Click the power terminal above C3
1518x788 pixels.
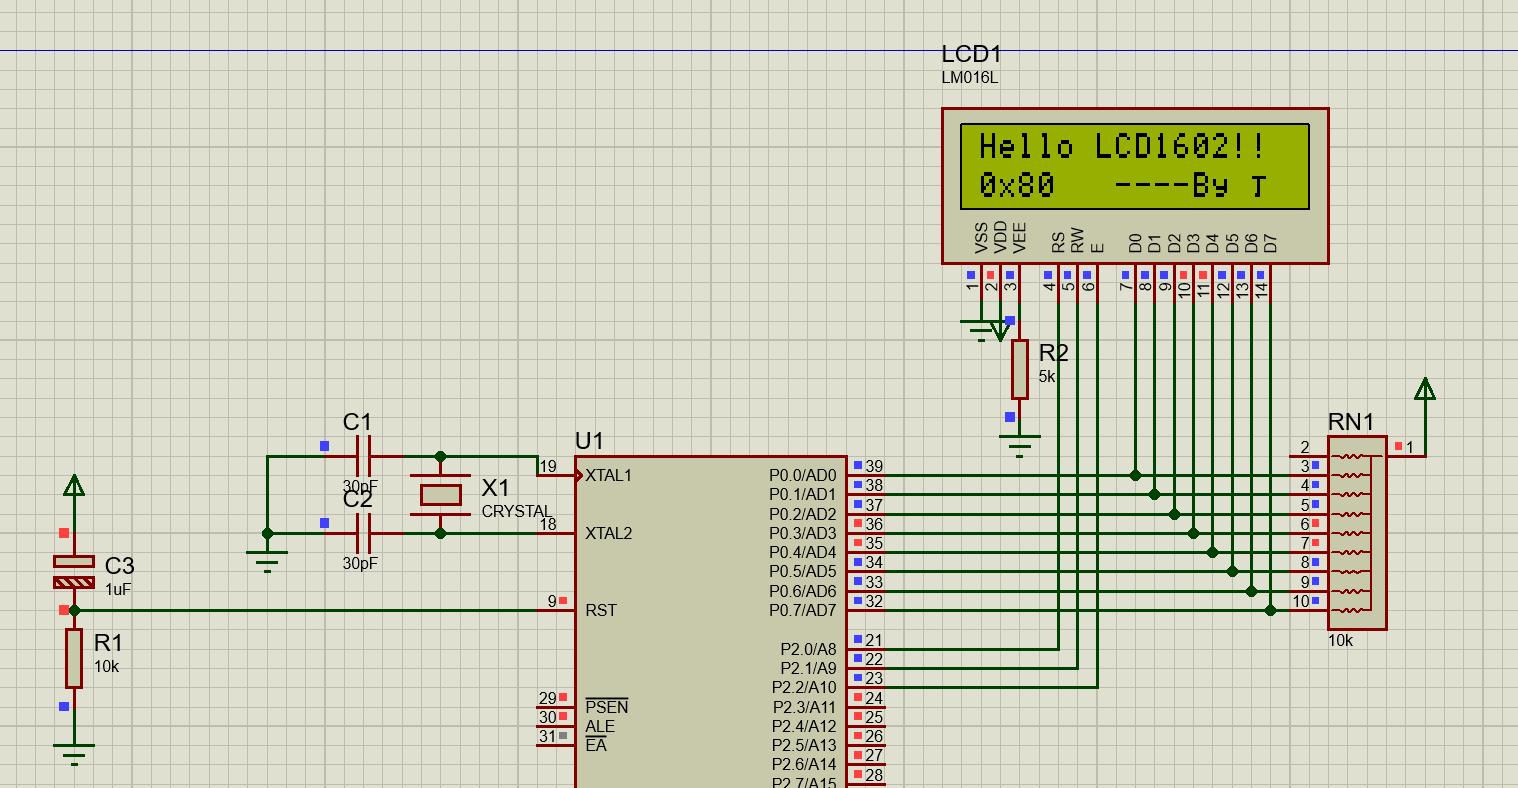(74, 486)
